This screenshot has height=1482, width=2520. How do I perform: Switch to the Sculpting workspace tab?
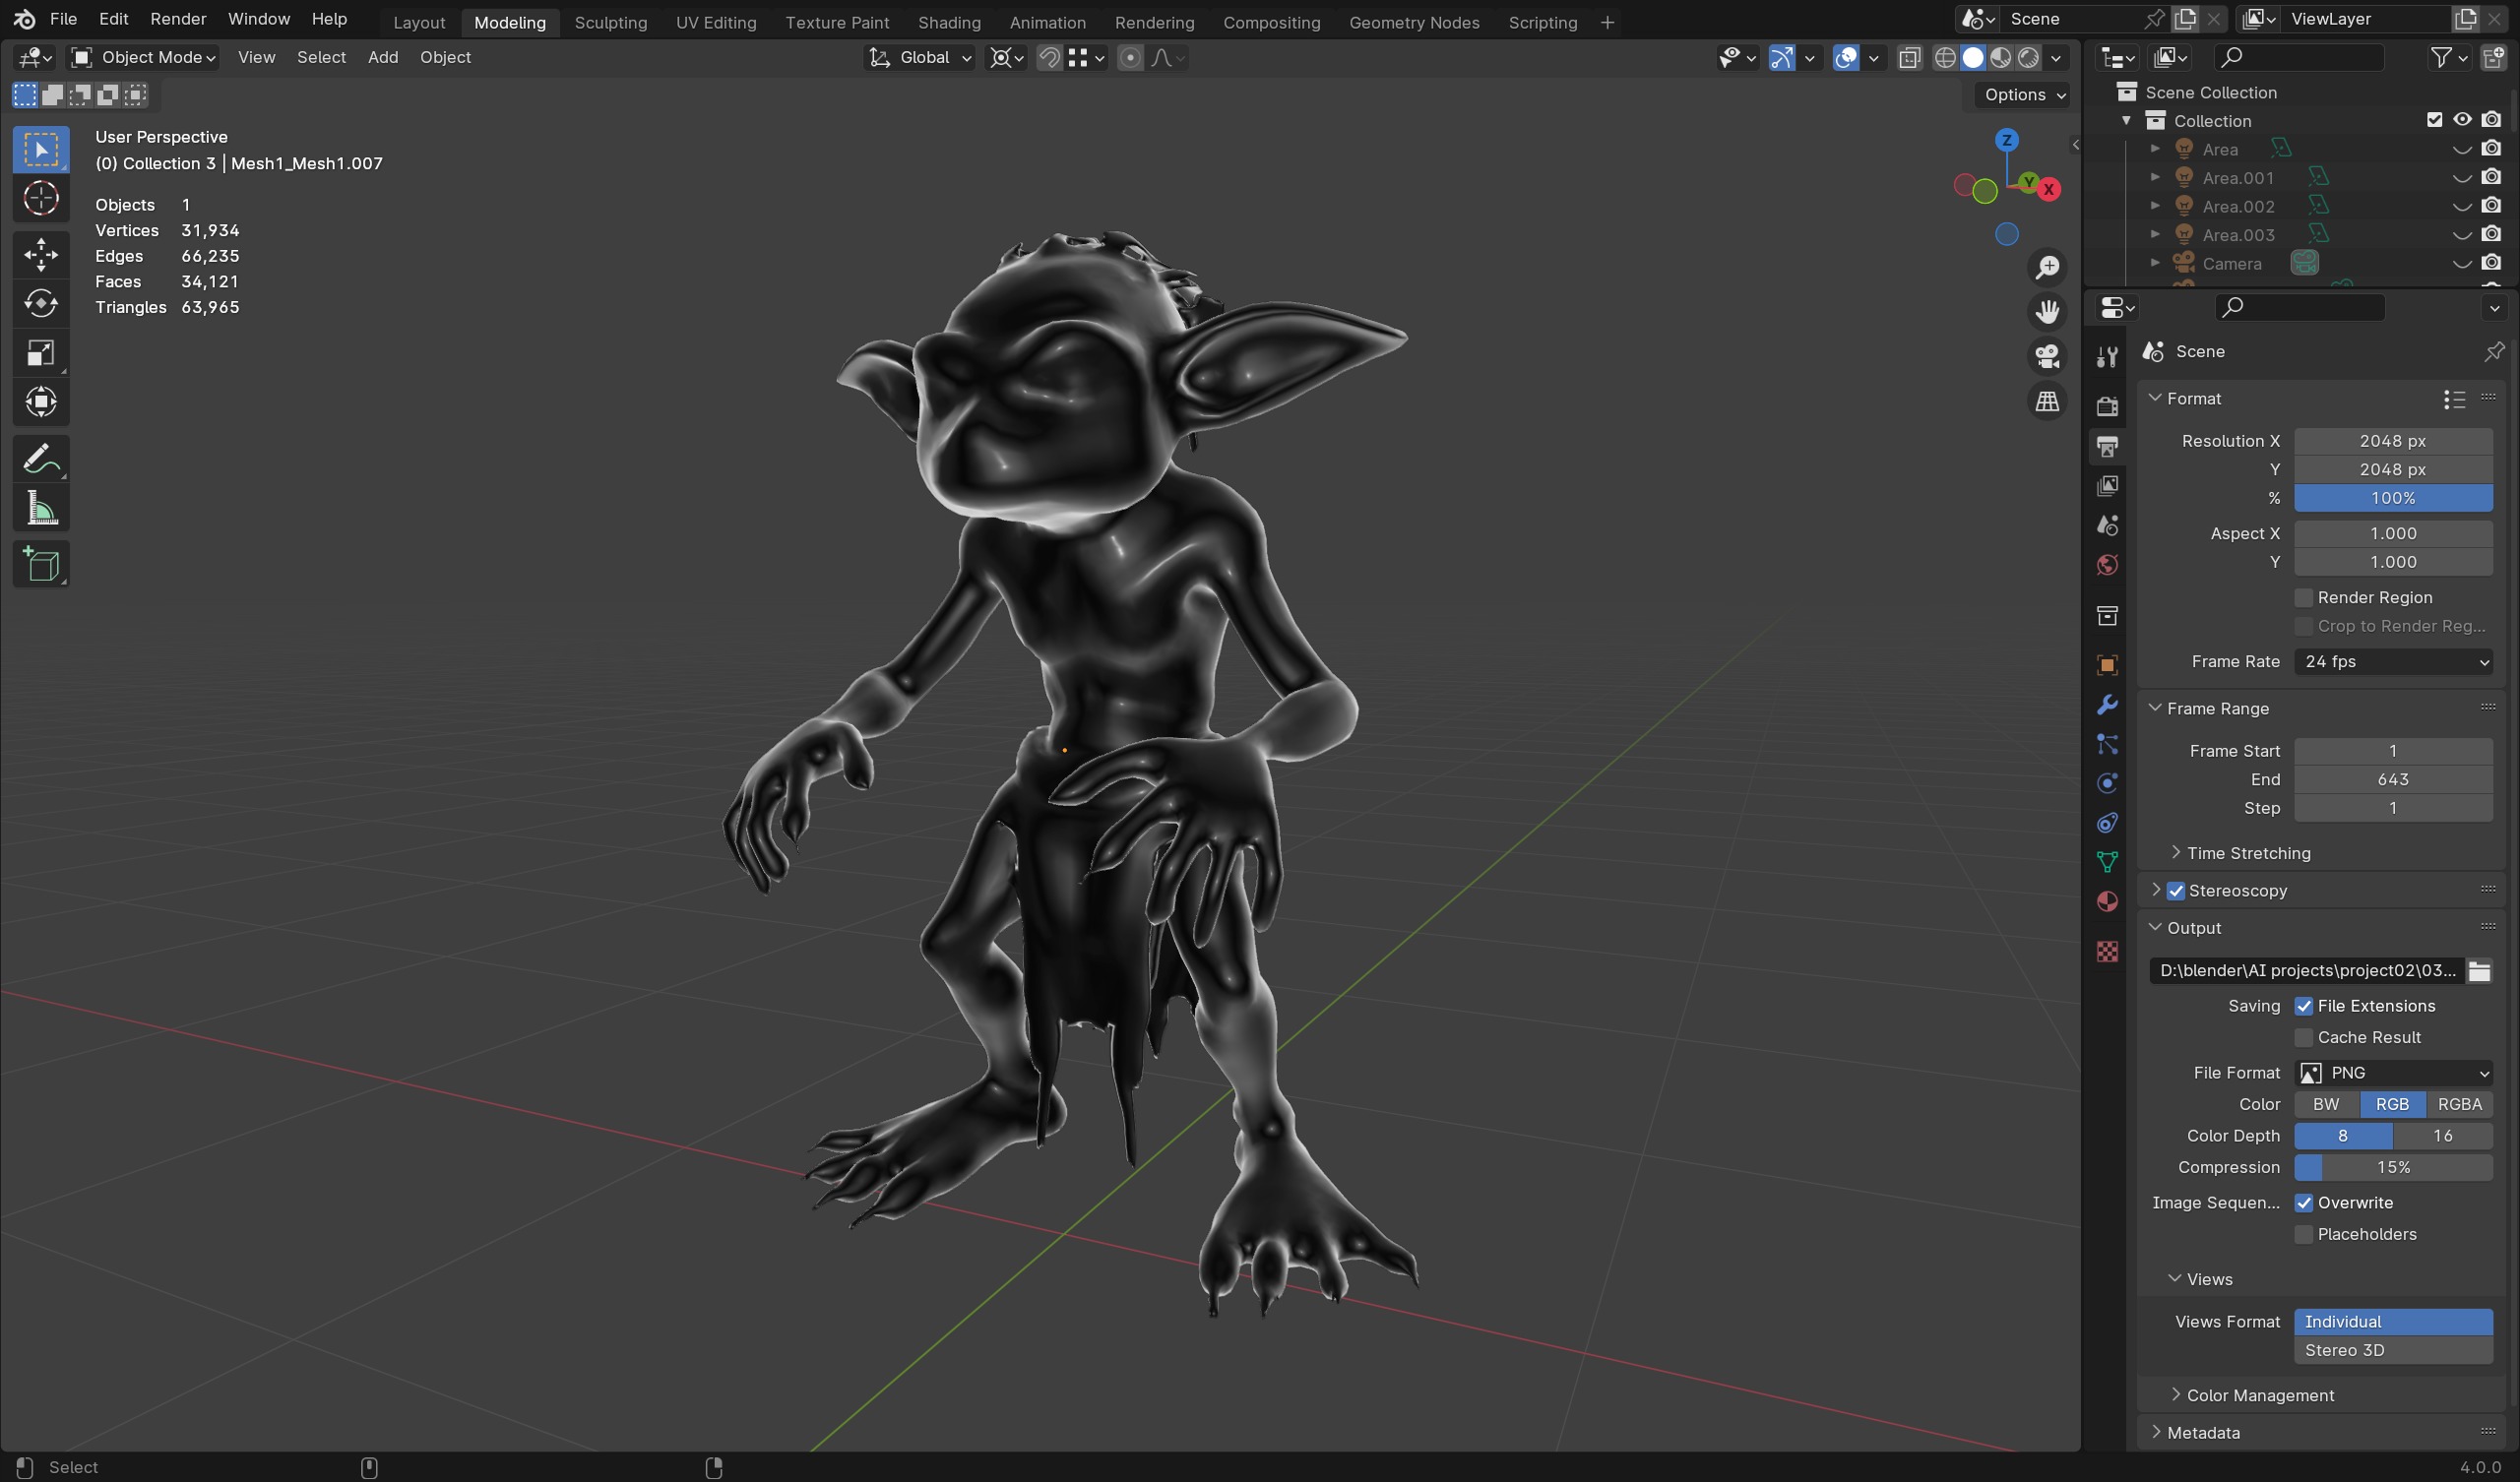[x=610, y=22]
